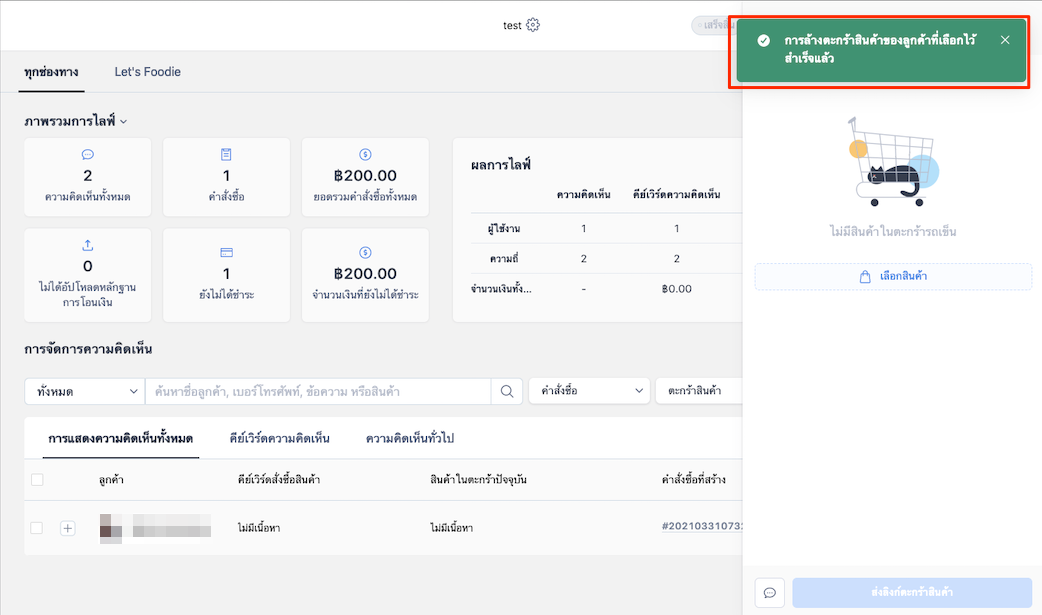Open settings gear next to test
Screen dimensions: 1042x615
[x=533, y=25]
